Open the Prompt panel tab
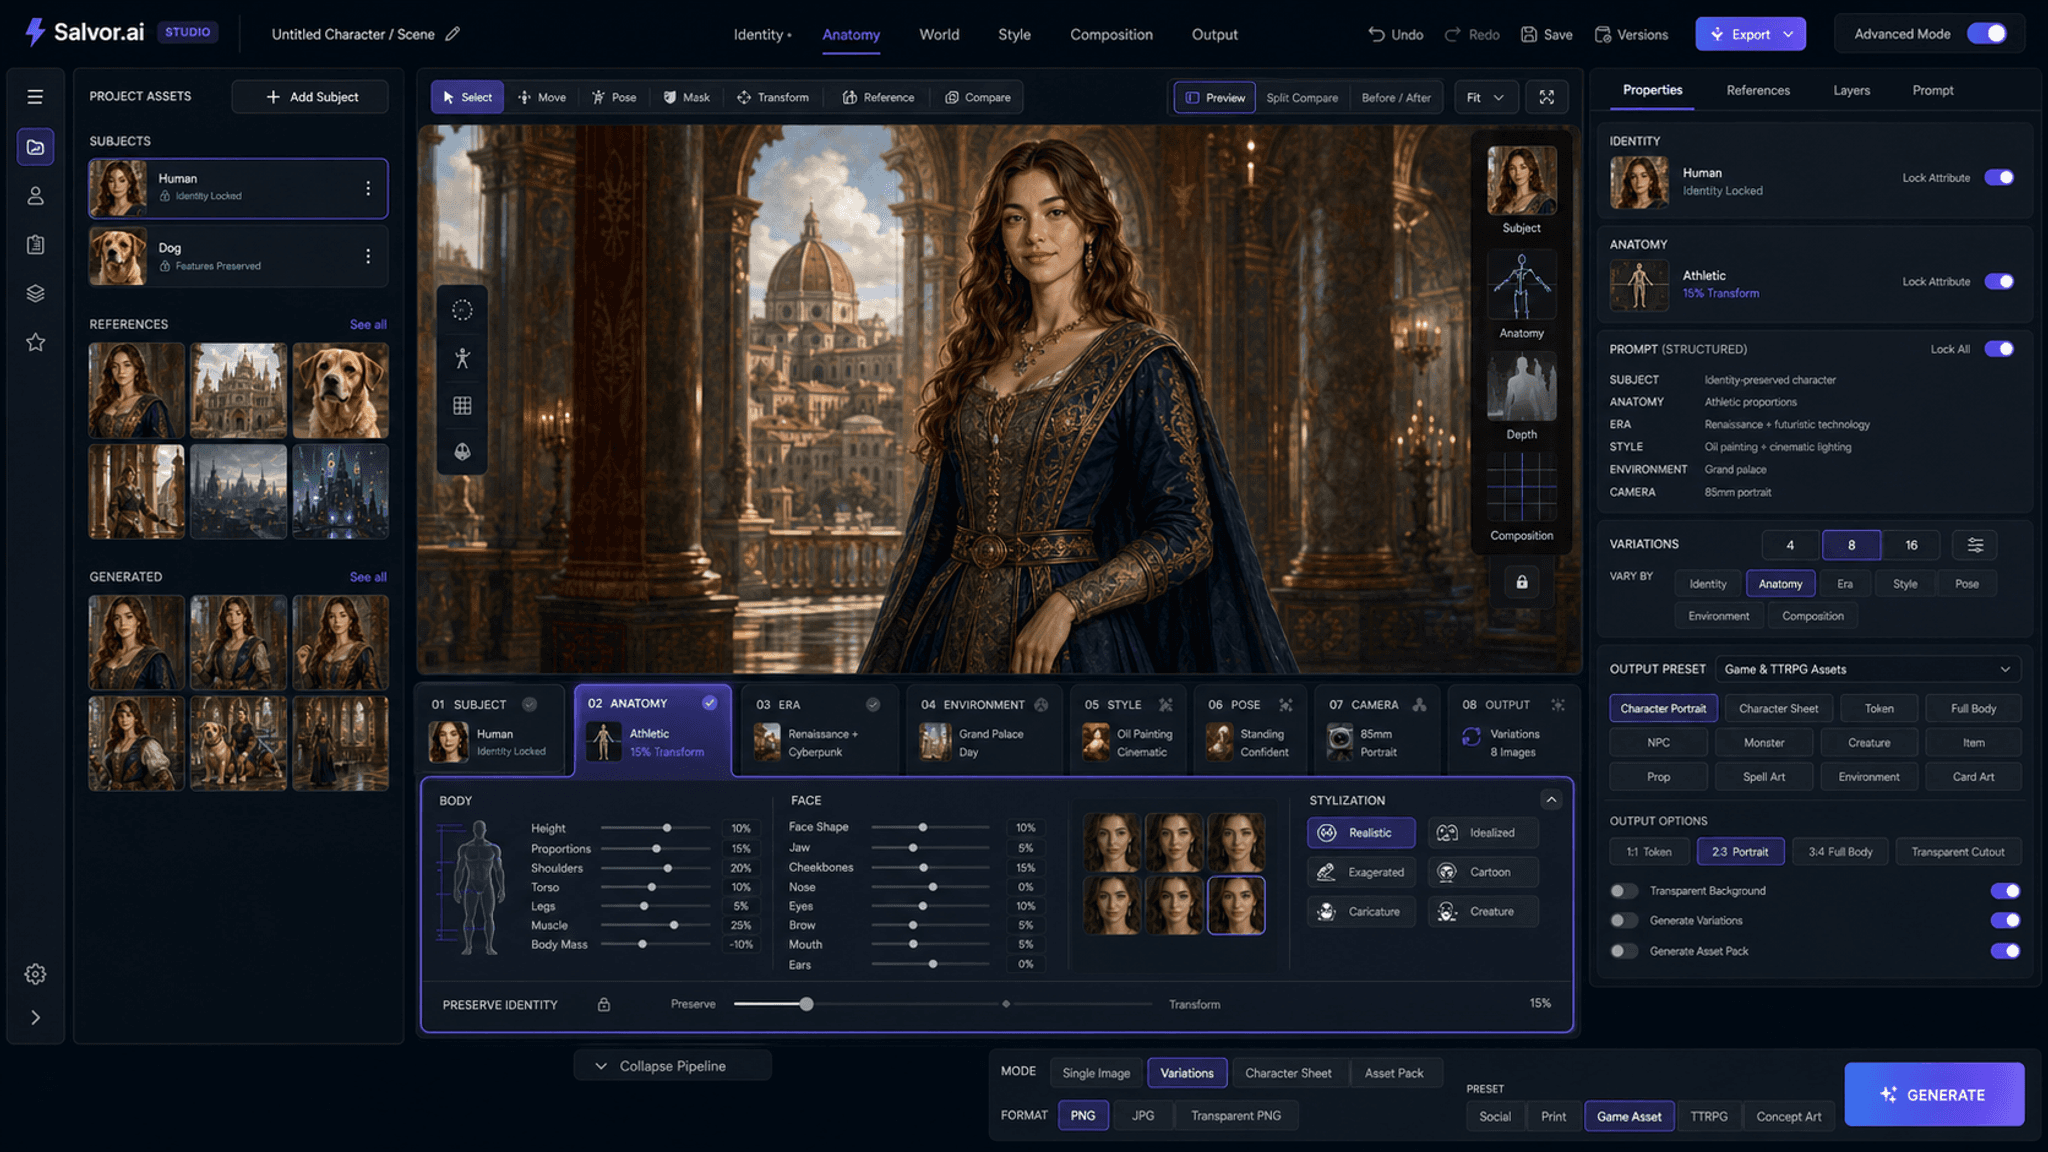The width and height of the screenshot is (2048, 1152). pyautogui.click(x=1932, y=90)
